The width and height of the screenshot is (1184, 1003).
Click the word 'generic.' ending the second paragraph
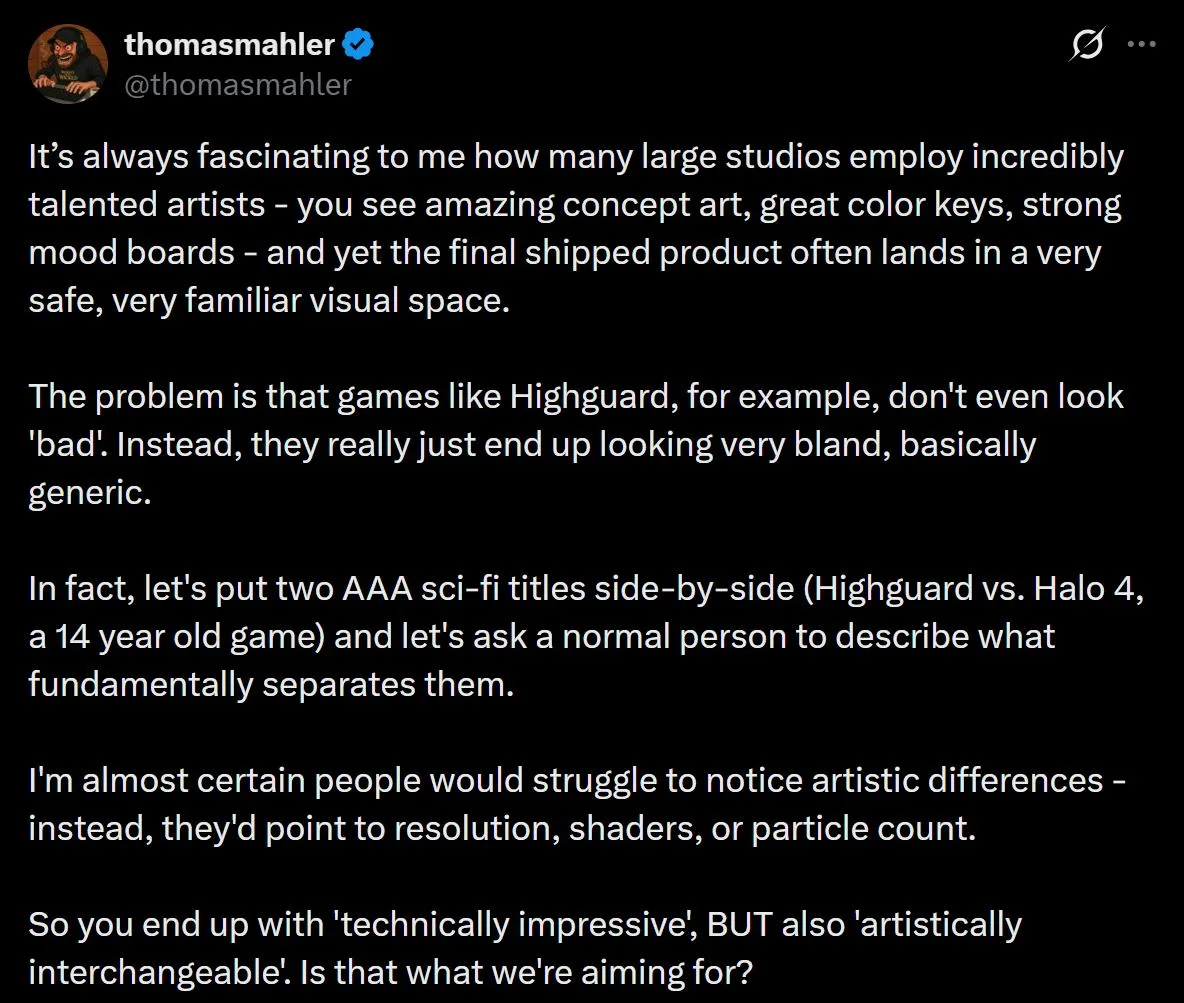point(89,492)
